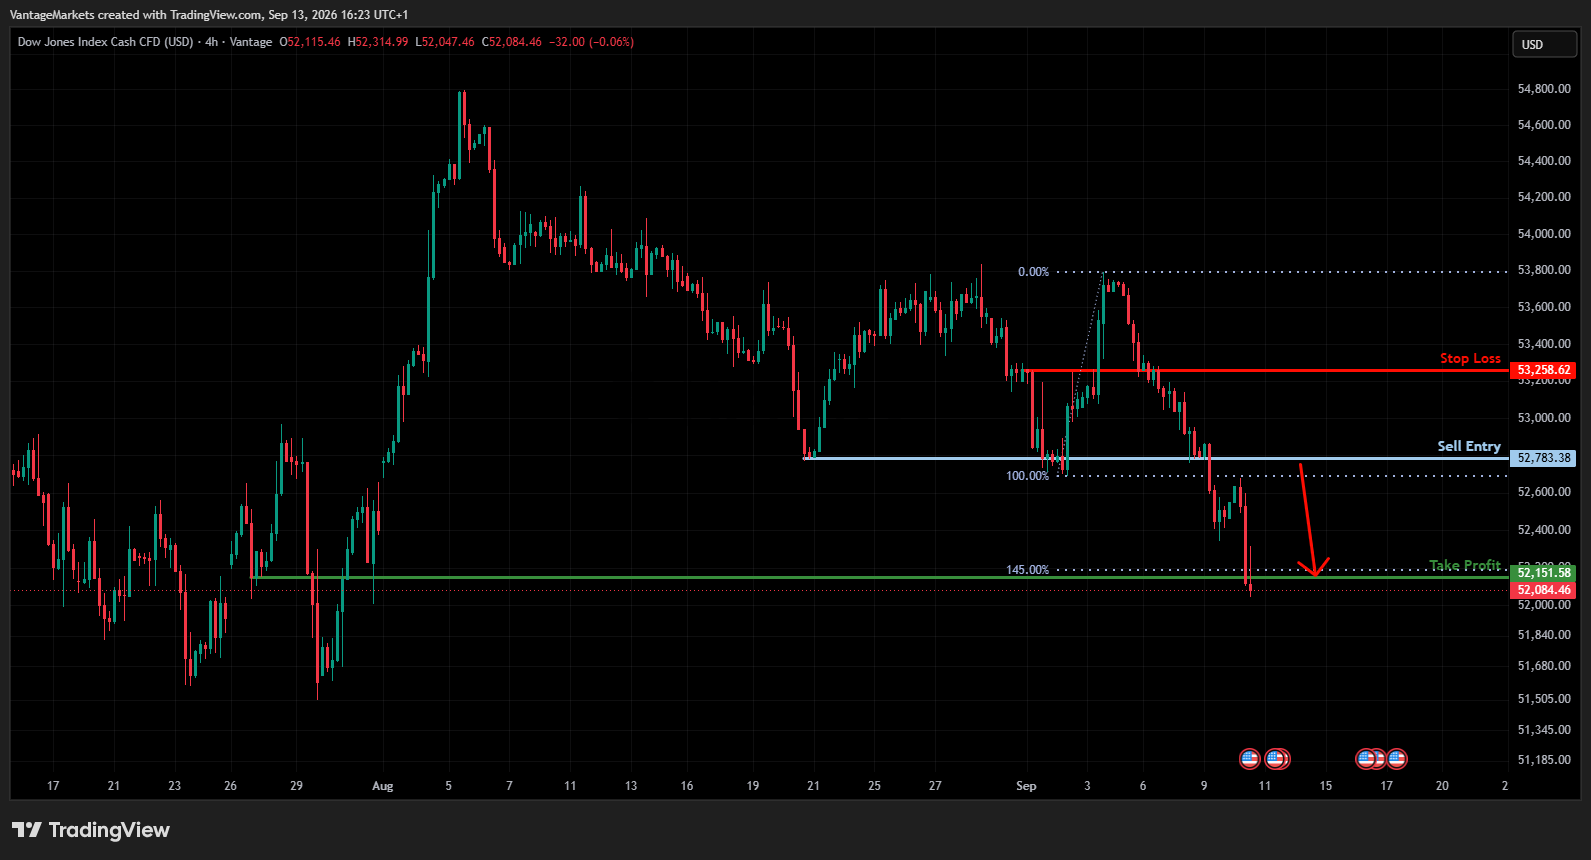1591x860 pixels.
Task: Open the US economic event icon before Sep 11
Action: click(1249, 759)
